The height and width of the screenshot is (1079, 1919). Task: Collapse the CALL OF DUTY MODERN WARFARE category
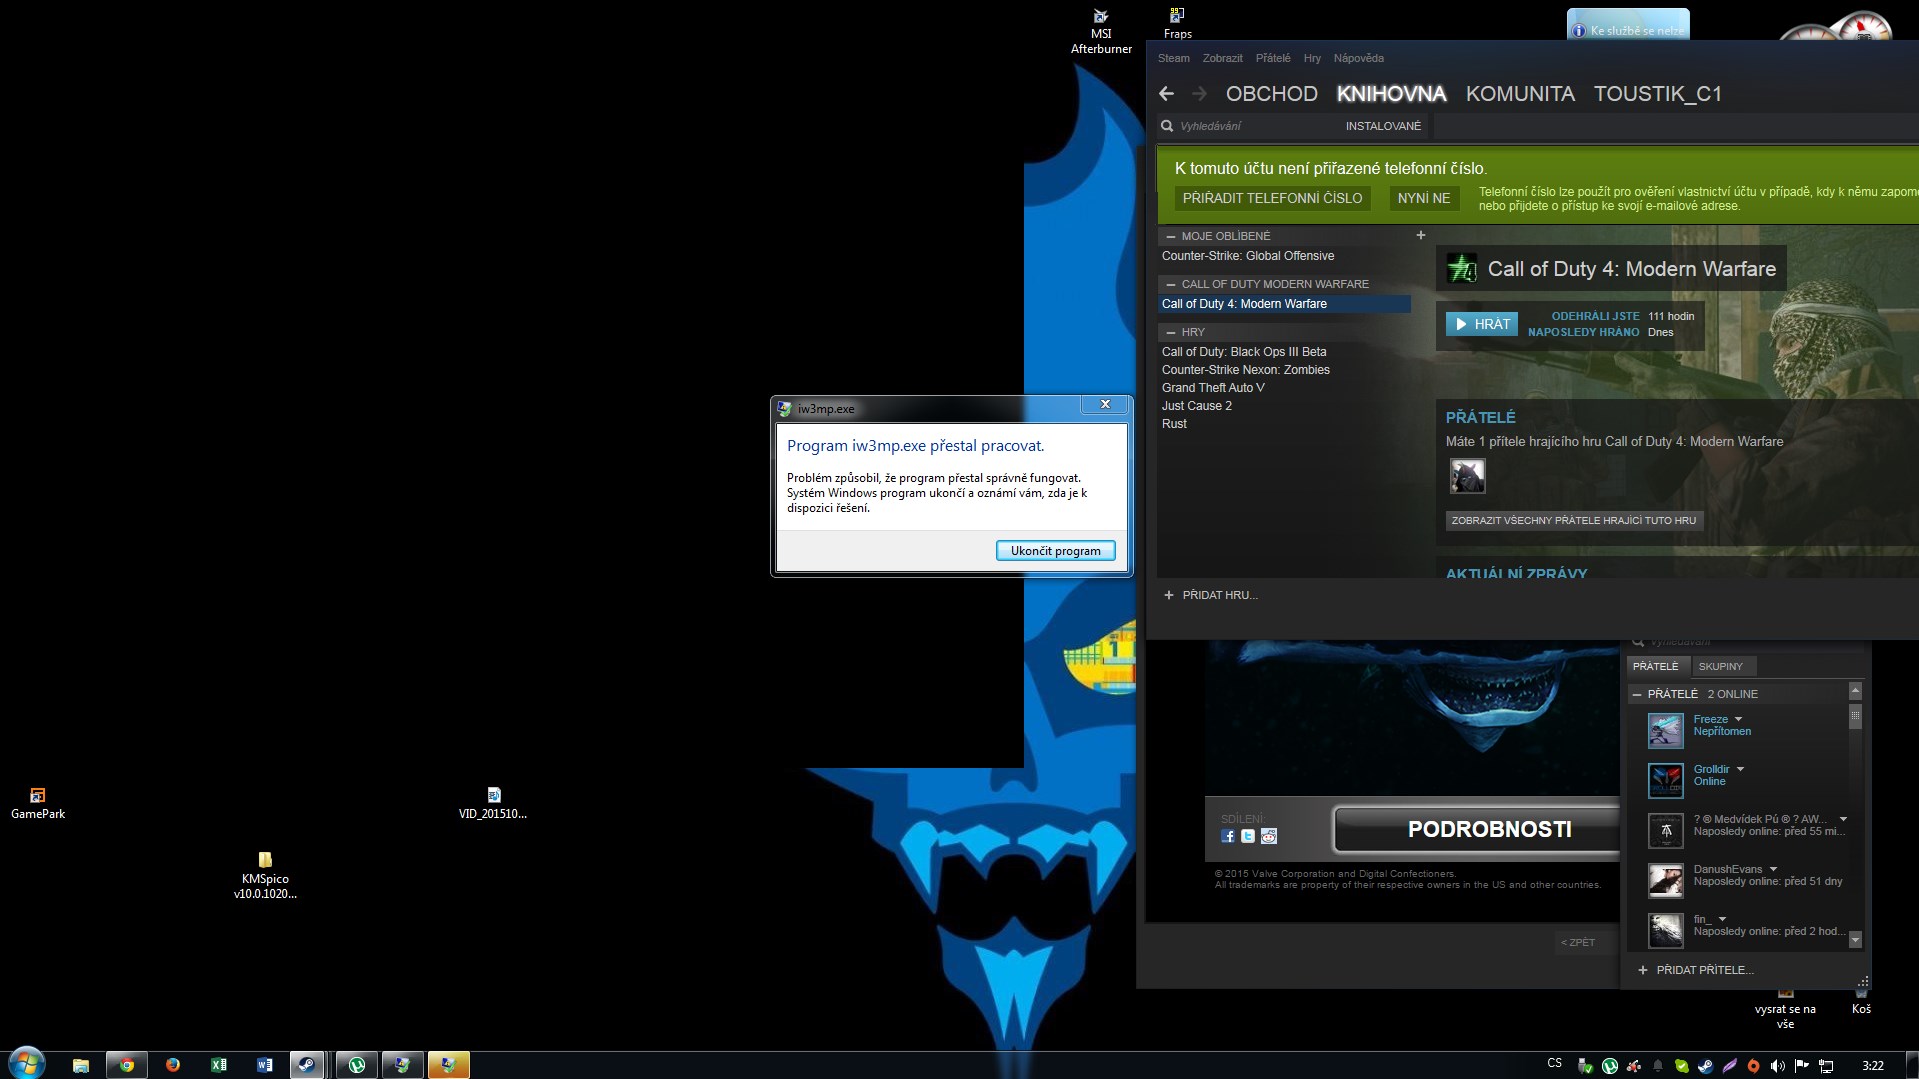point(1170,285)
